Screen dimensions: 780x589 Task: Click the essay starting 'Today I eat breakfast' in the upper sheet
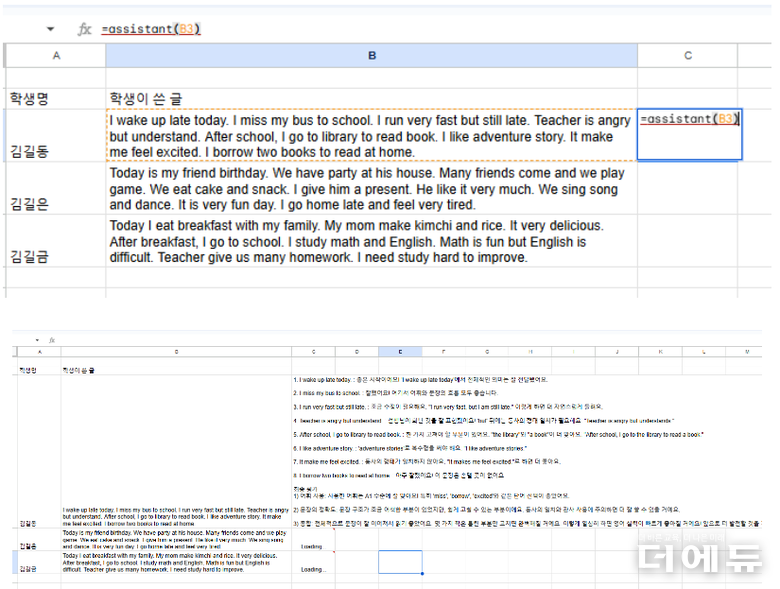click(x=372, y=241)
